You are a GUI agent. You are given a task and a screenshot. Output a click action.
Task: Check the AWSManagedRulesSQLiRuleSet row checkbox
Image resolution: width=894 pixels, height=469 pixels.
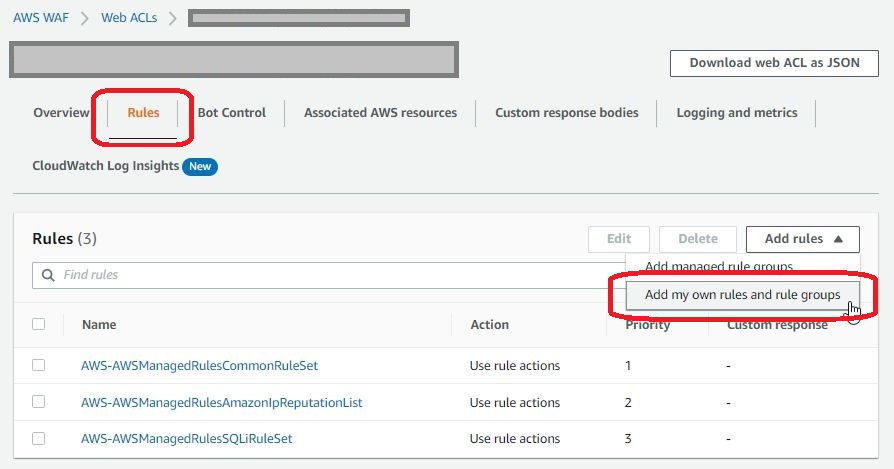[x=39, y=439]
